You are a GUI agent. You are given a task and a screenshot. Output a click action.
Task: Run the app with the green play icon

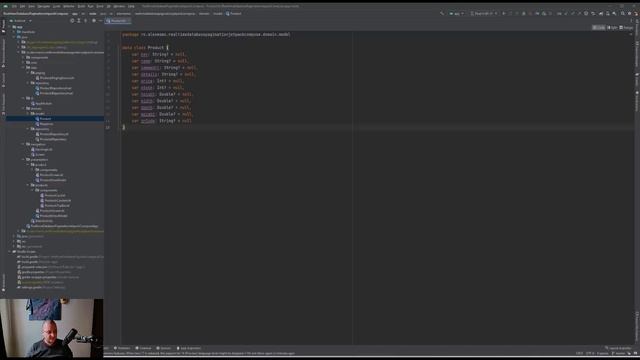[x=504, y=13]
